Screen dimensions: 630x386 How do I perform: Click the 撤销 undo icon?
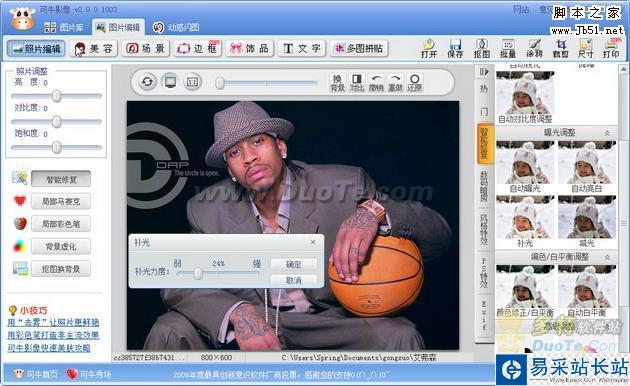point(376,82)
